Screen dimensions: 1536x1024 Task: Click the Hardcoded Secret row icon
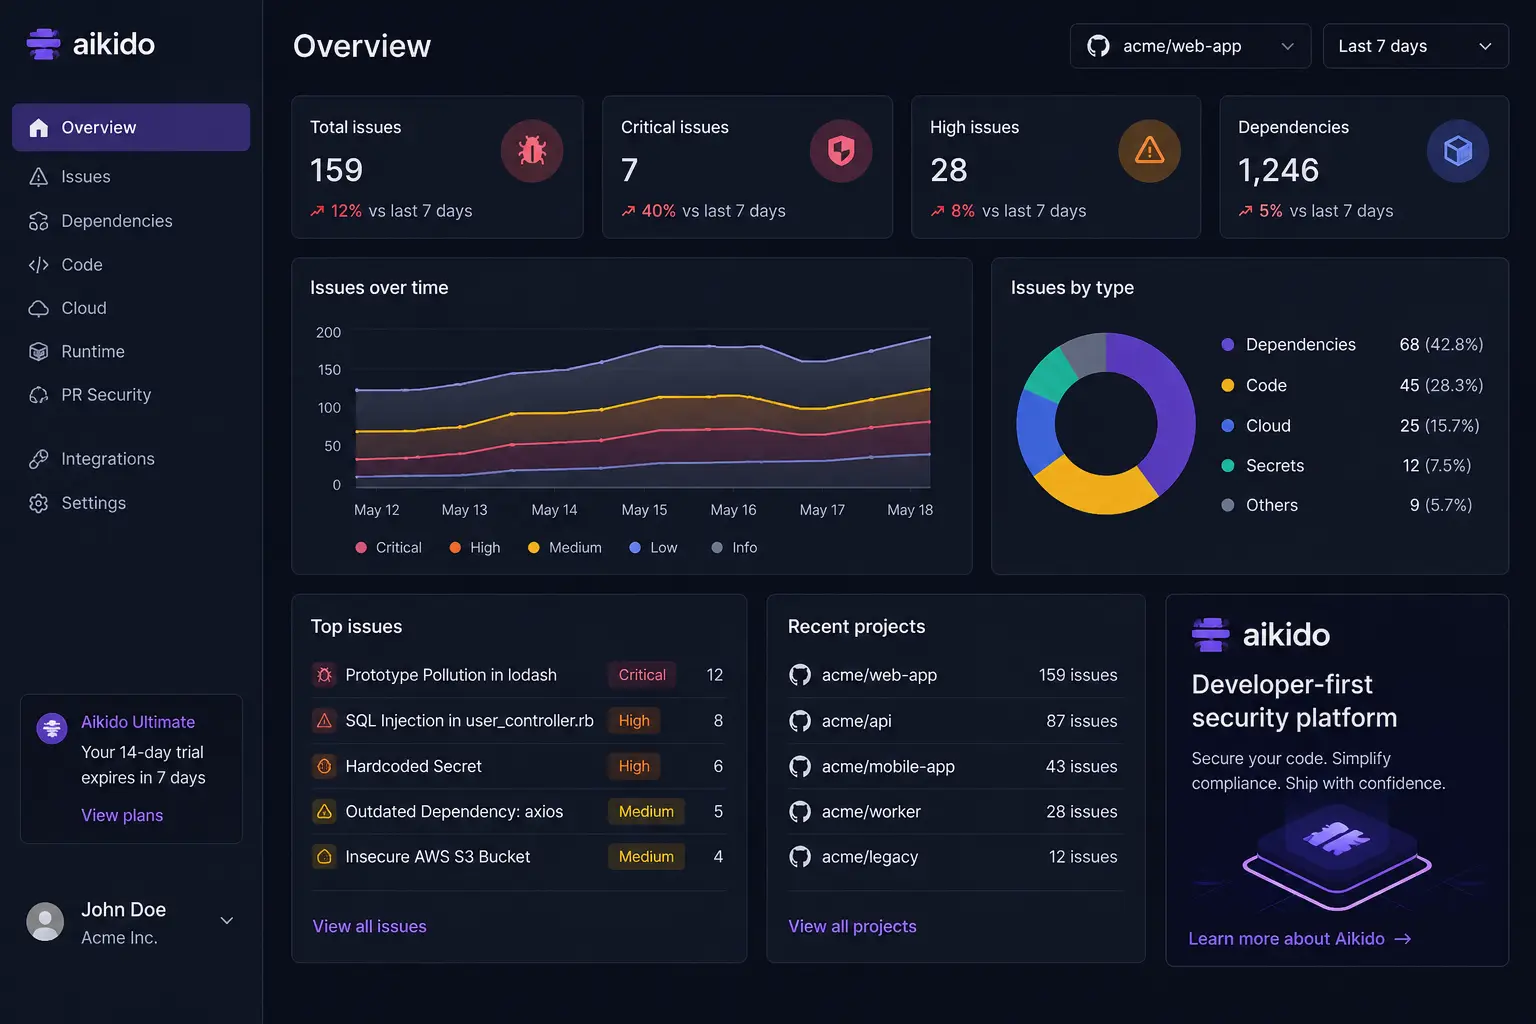click(324, 766)
